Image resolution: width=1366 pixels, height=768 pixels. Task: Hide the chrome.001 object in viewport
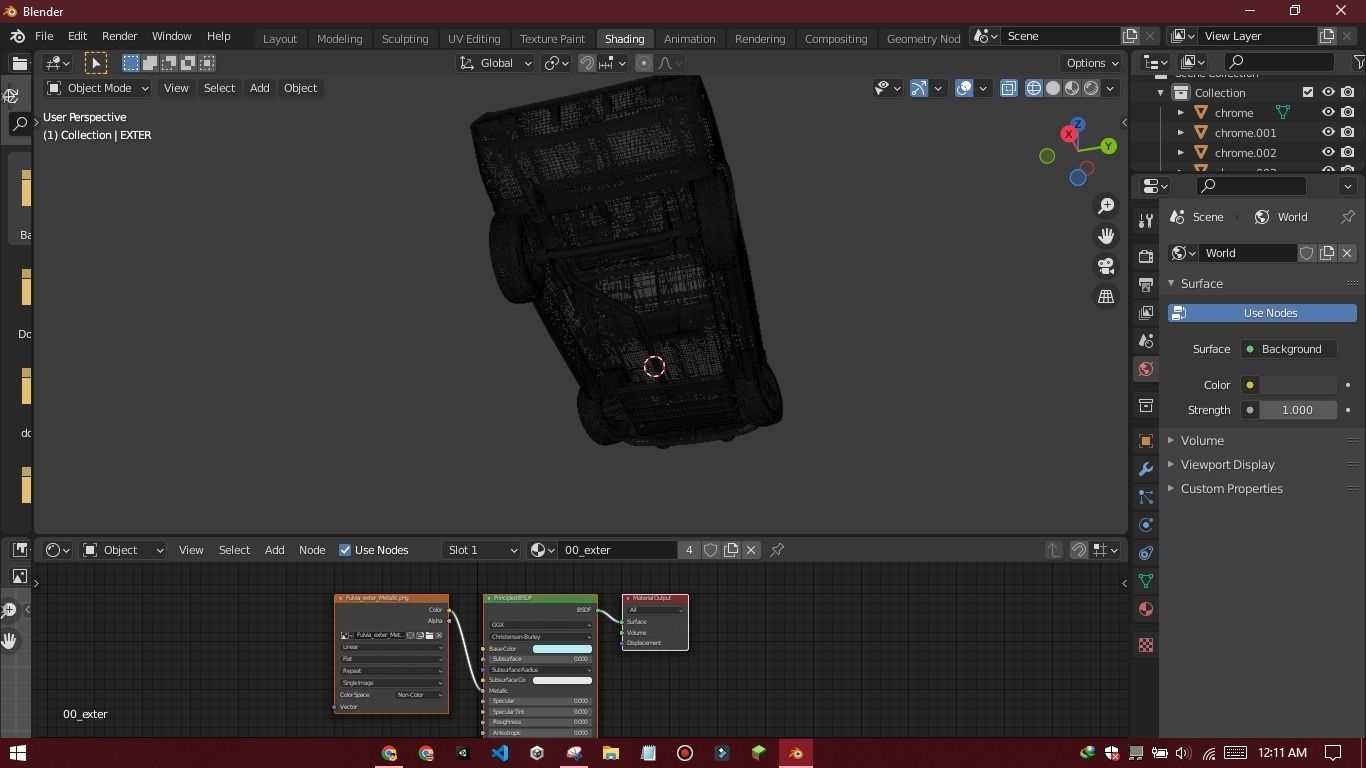[x=1328, y=133]
